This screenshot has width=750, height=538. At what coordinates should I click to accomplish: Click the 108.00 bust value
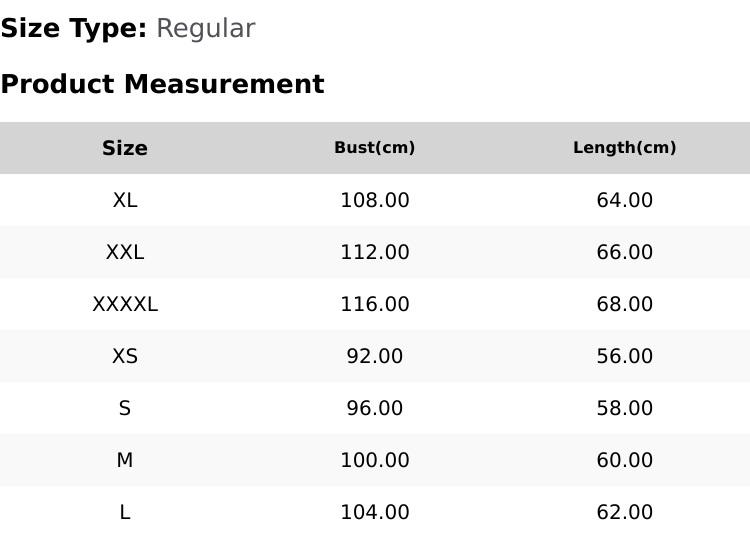375,200
